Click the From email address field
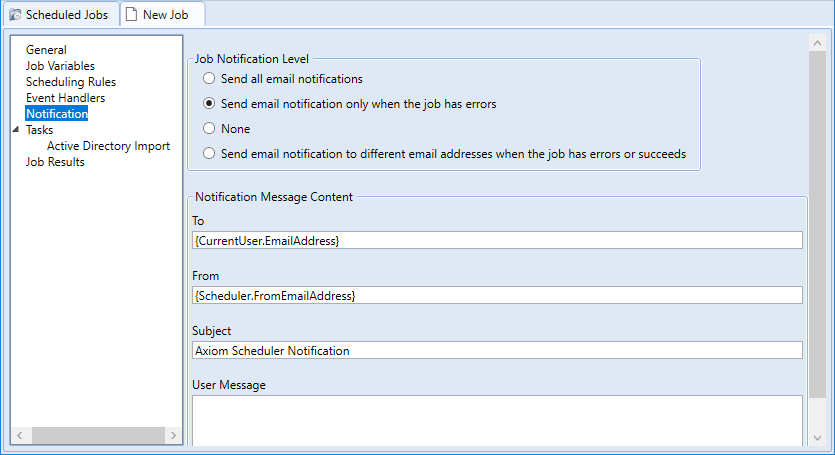Screen dimensions: 835x455 click(x=496, y=295)
